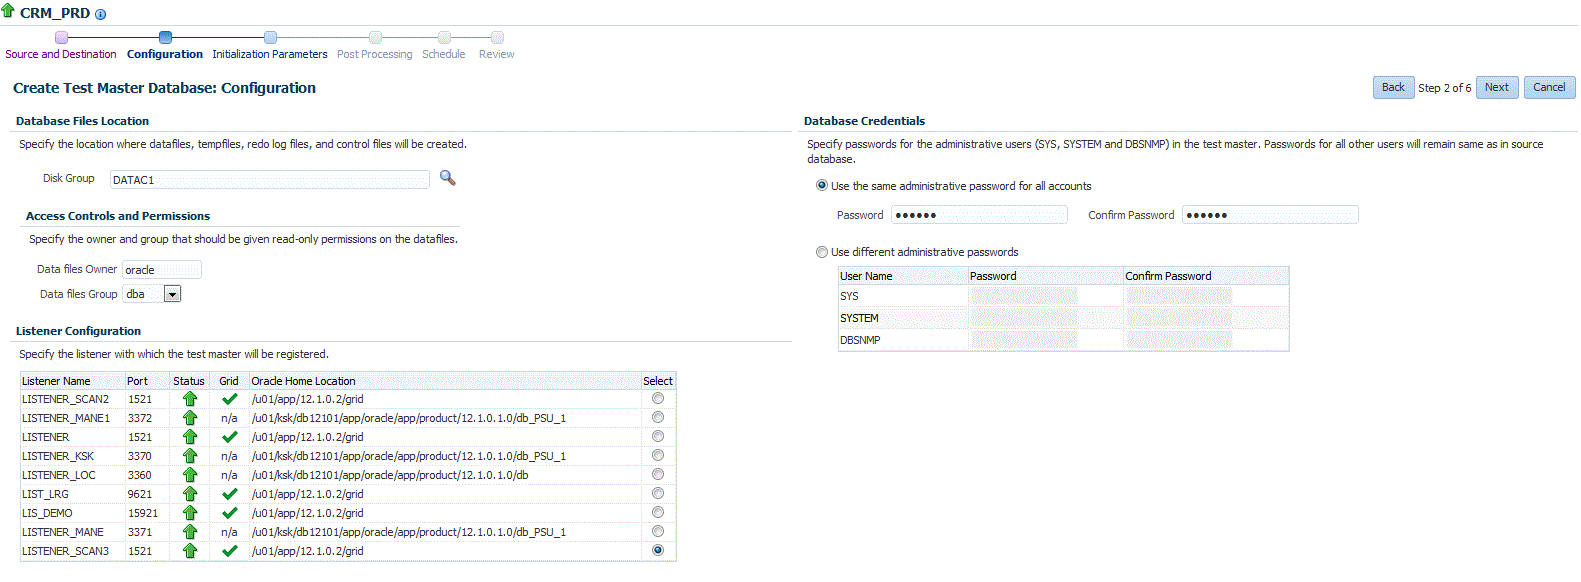Click the Port column header
1581x582 pixels.
tap(137, 381)
